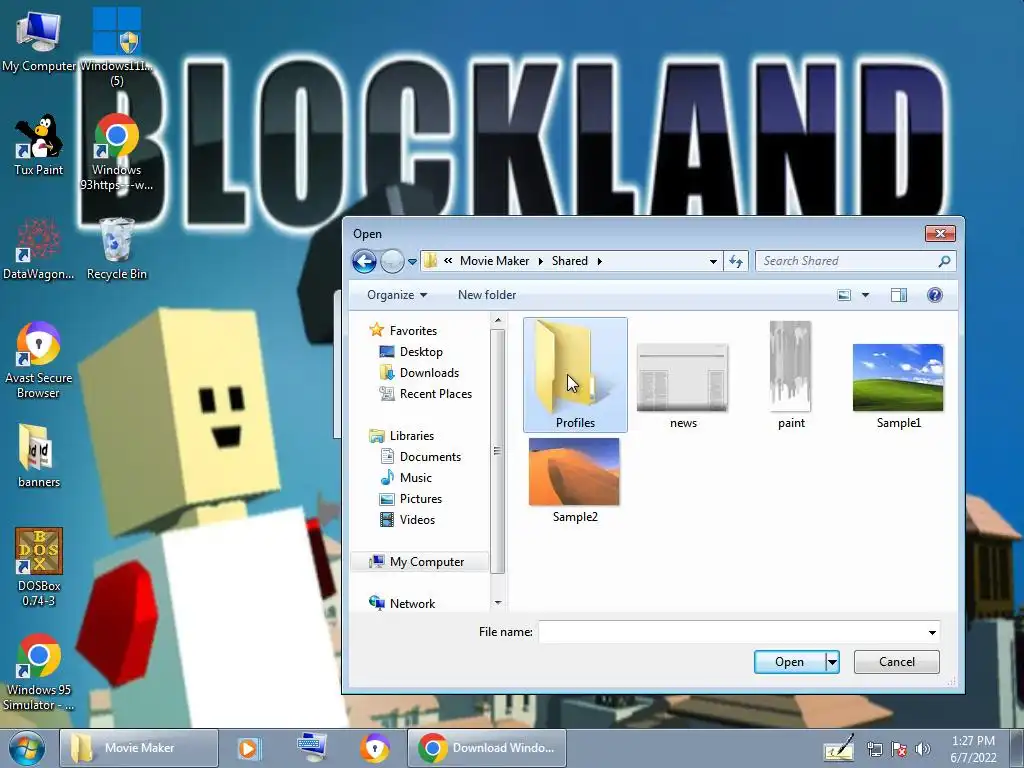
Task: Click Movie Maker in the address breadcrumb
Action: (x=494, y=261)
